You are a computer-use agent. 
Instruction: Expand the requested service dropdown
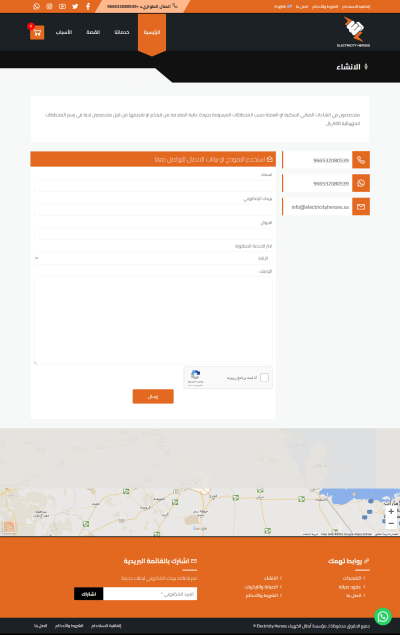coord(153,258)
